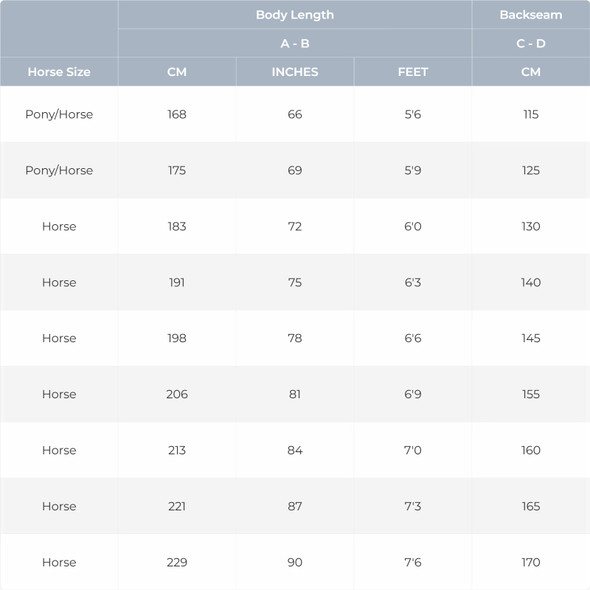Click the Body Length header cell
The width and height of the screenshot is (590, 590).
[295, 15]
